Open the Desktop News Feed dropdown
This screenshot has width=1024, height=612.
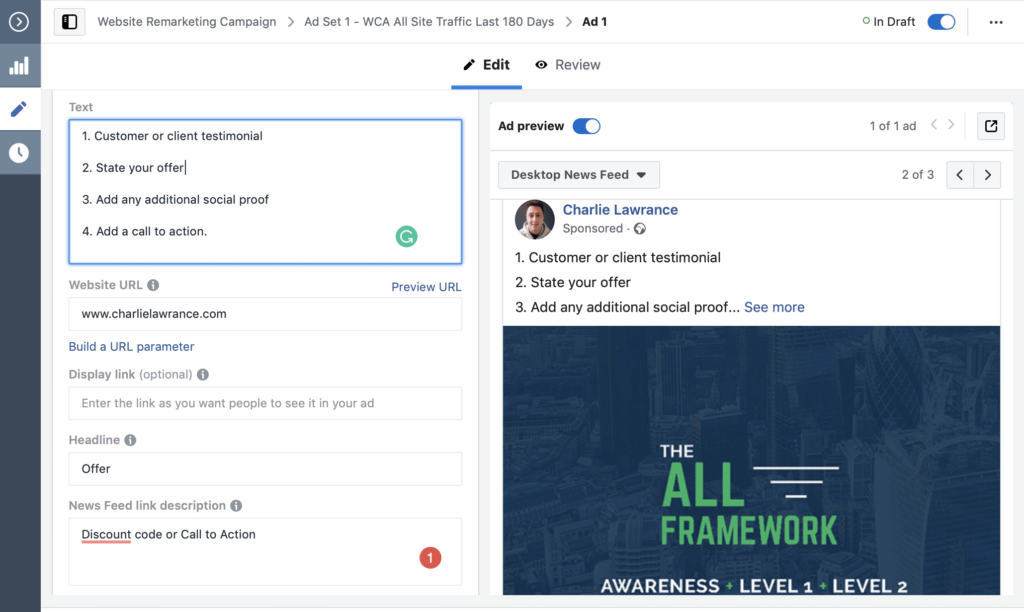pyautogui.click(x=578, y=175)
